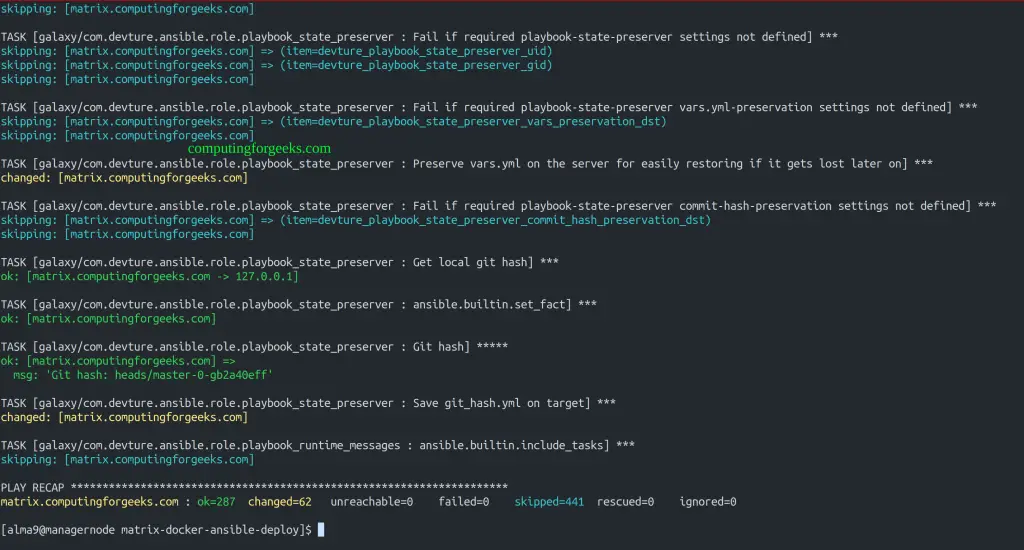Click the 'Preserve vars.yml on the server' task line

point(466,164)
